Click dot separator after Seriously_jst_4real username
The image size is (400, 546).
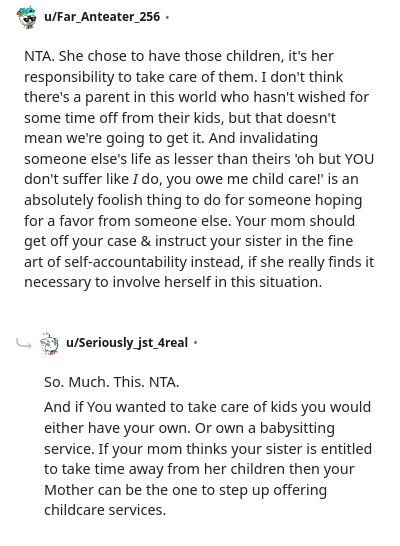click(x=195, y=343)
